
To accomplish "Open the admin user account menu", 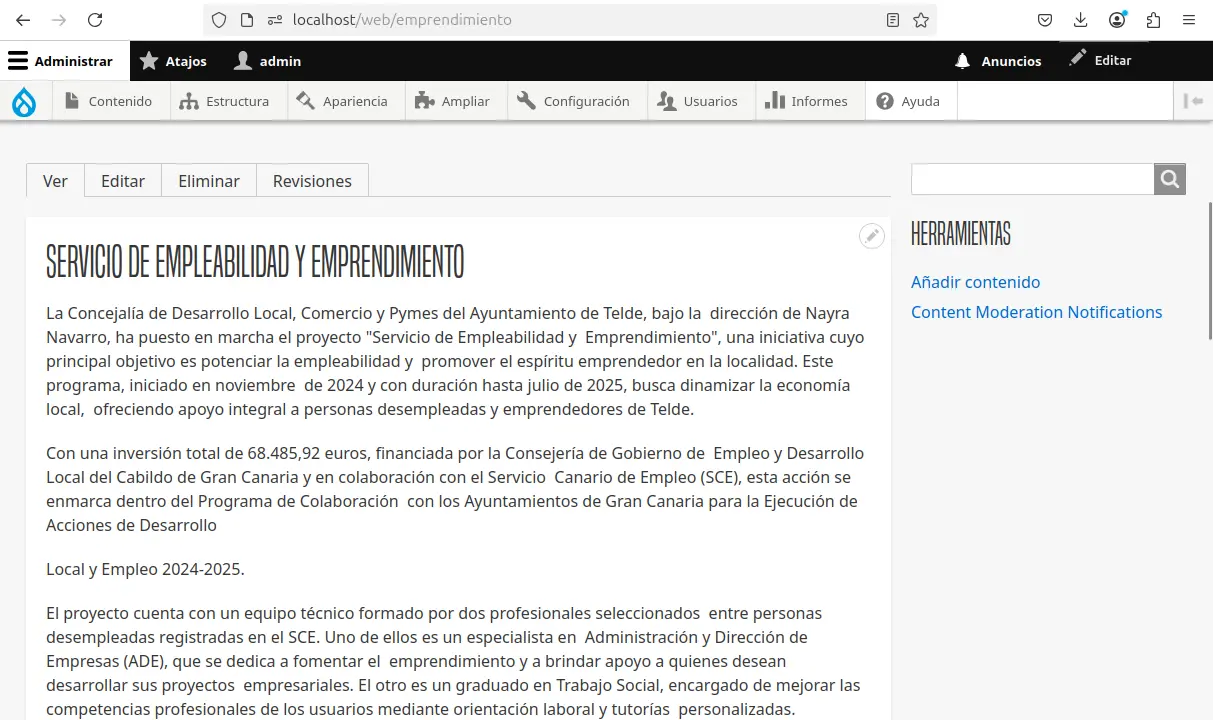I will click(267, 60).
